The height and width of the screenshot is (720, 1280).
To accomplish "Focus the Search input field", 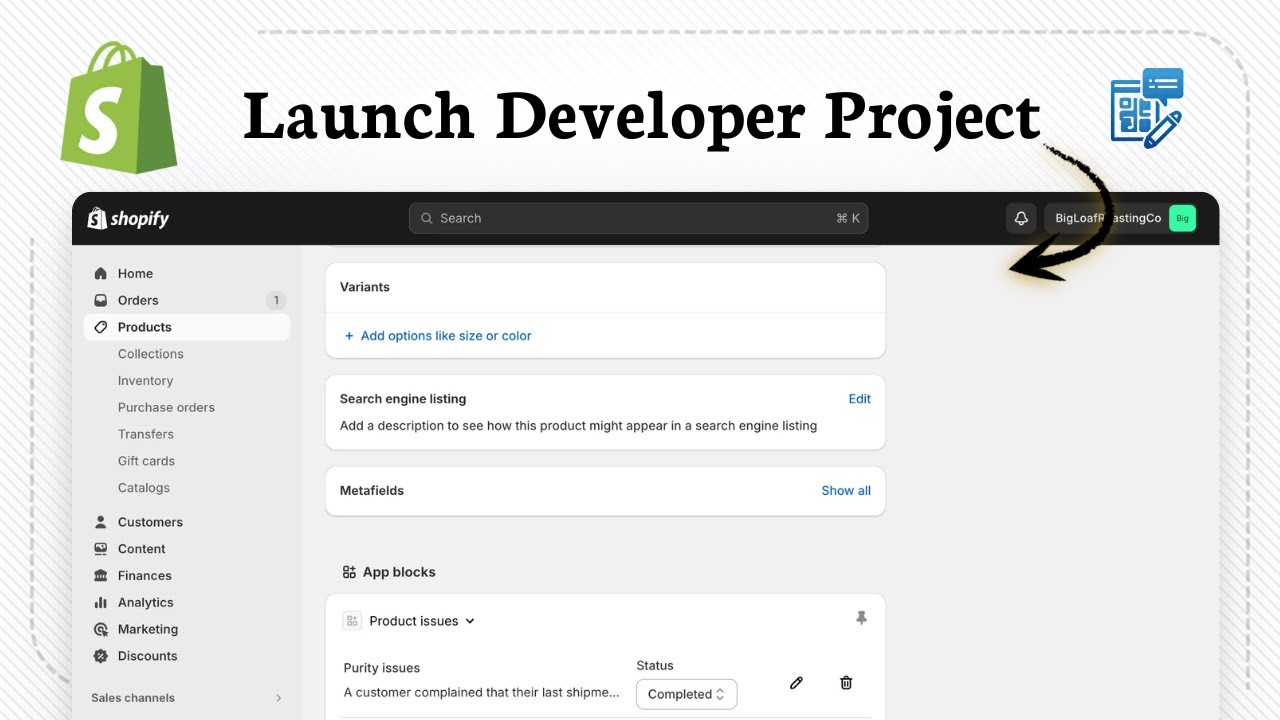I will tap(638, 218).
